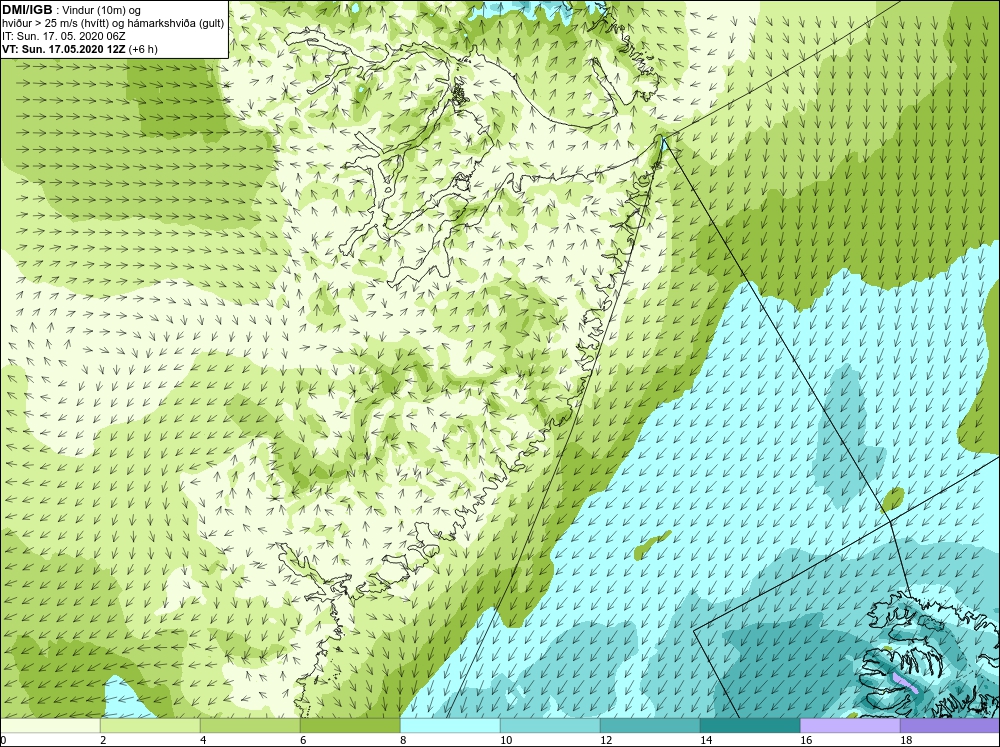Click the legend label '10'
1000x747 pixels.
click(506, 740)
